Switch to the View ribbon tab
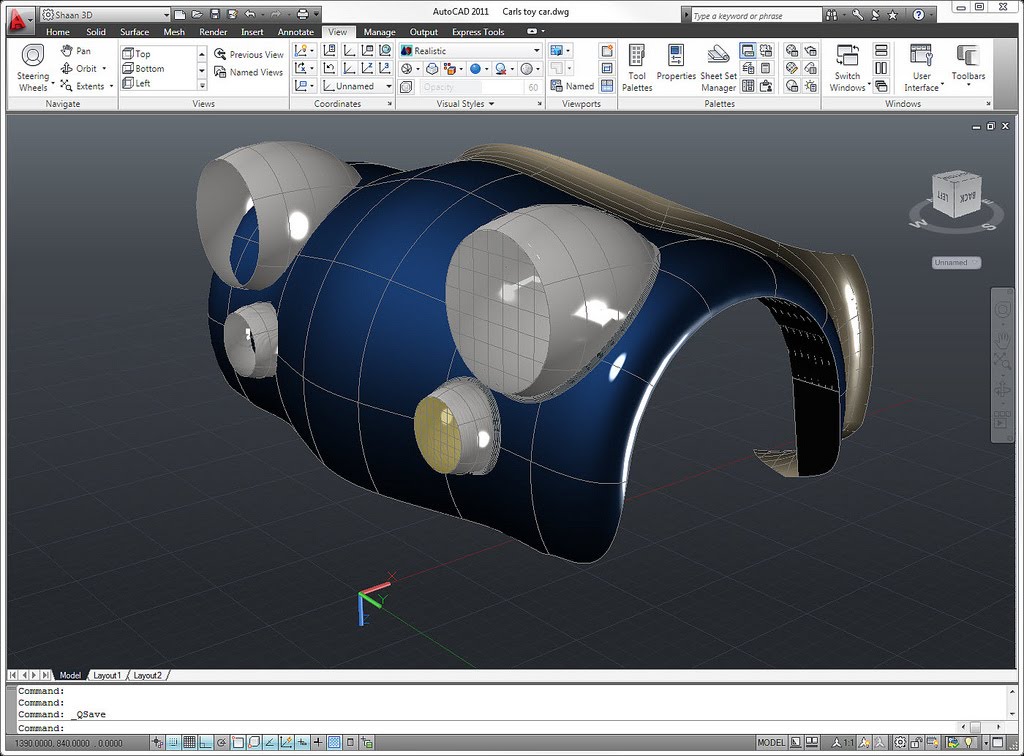Image resolution: width=1024 pixels, height=756 pixels. pos(338,31)
